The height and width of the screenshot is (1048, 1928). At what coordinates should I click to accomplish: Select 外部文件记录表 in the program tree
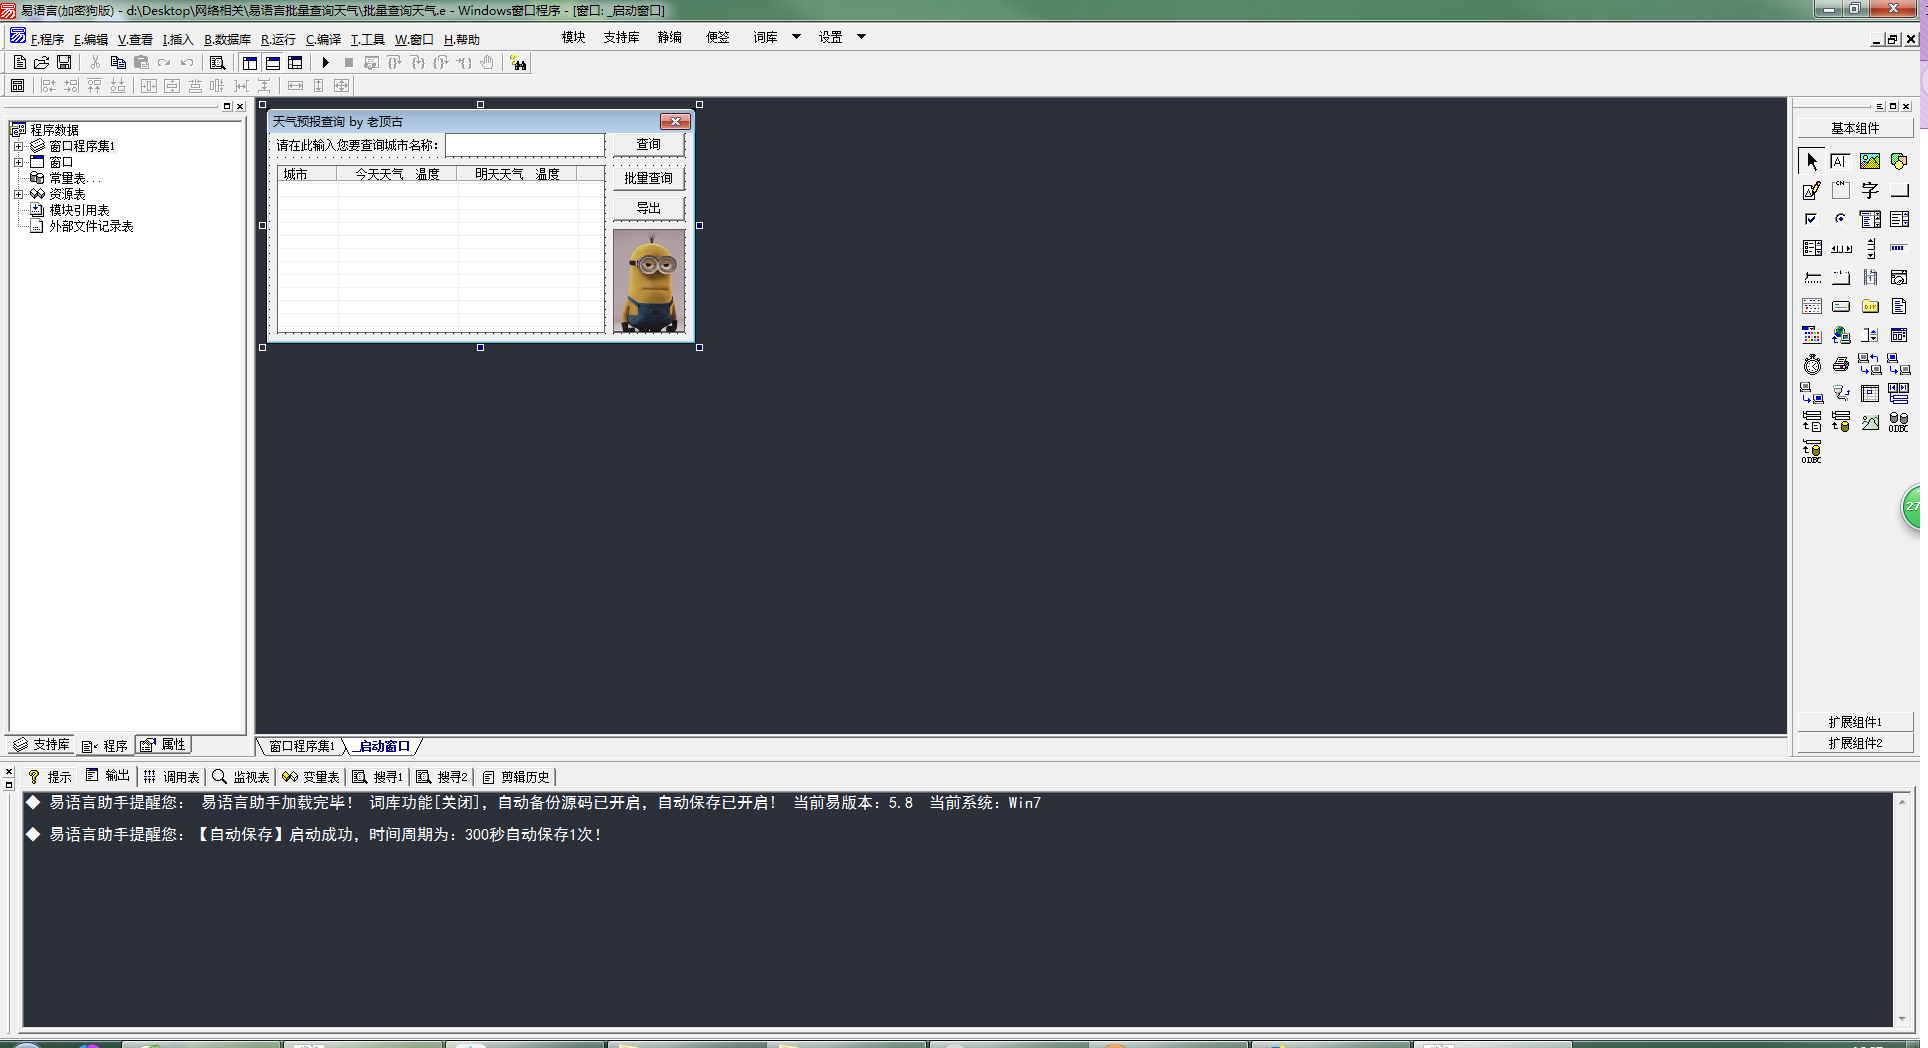click(91, 226)
